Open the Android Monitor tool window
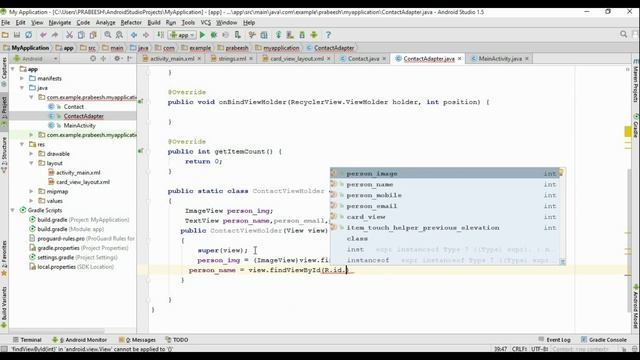 point(80,340)
